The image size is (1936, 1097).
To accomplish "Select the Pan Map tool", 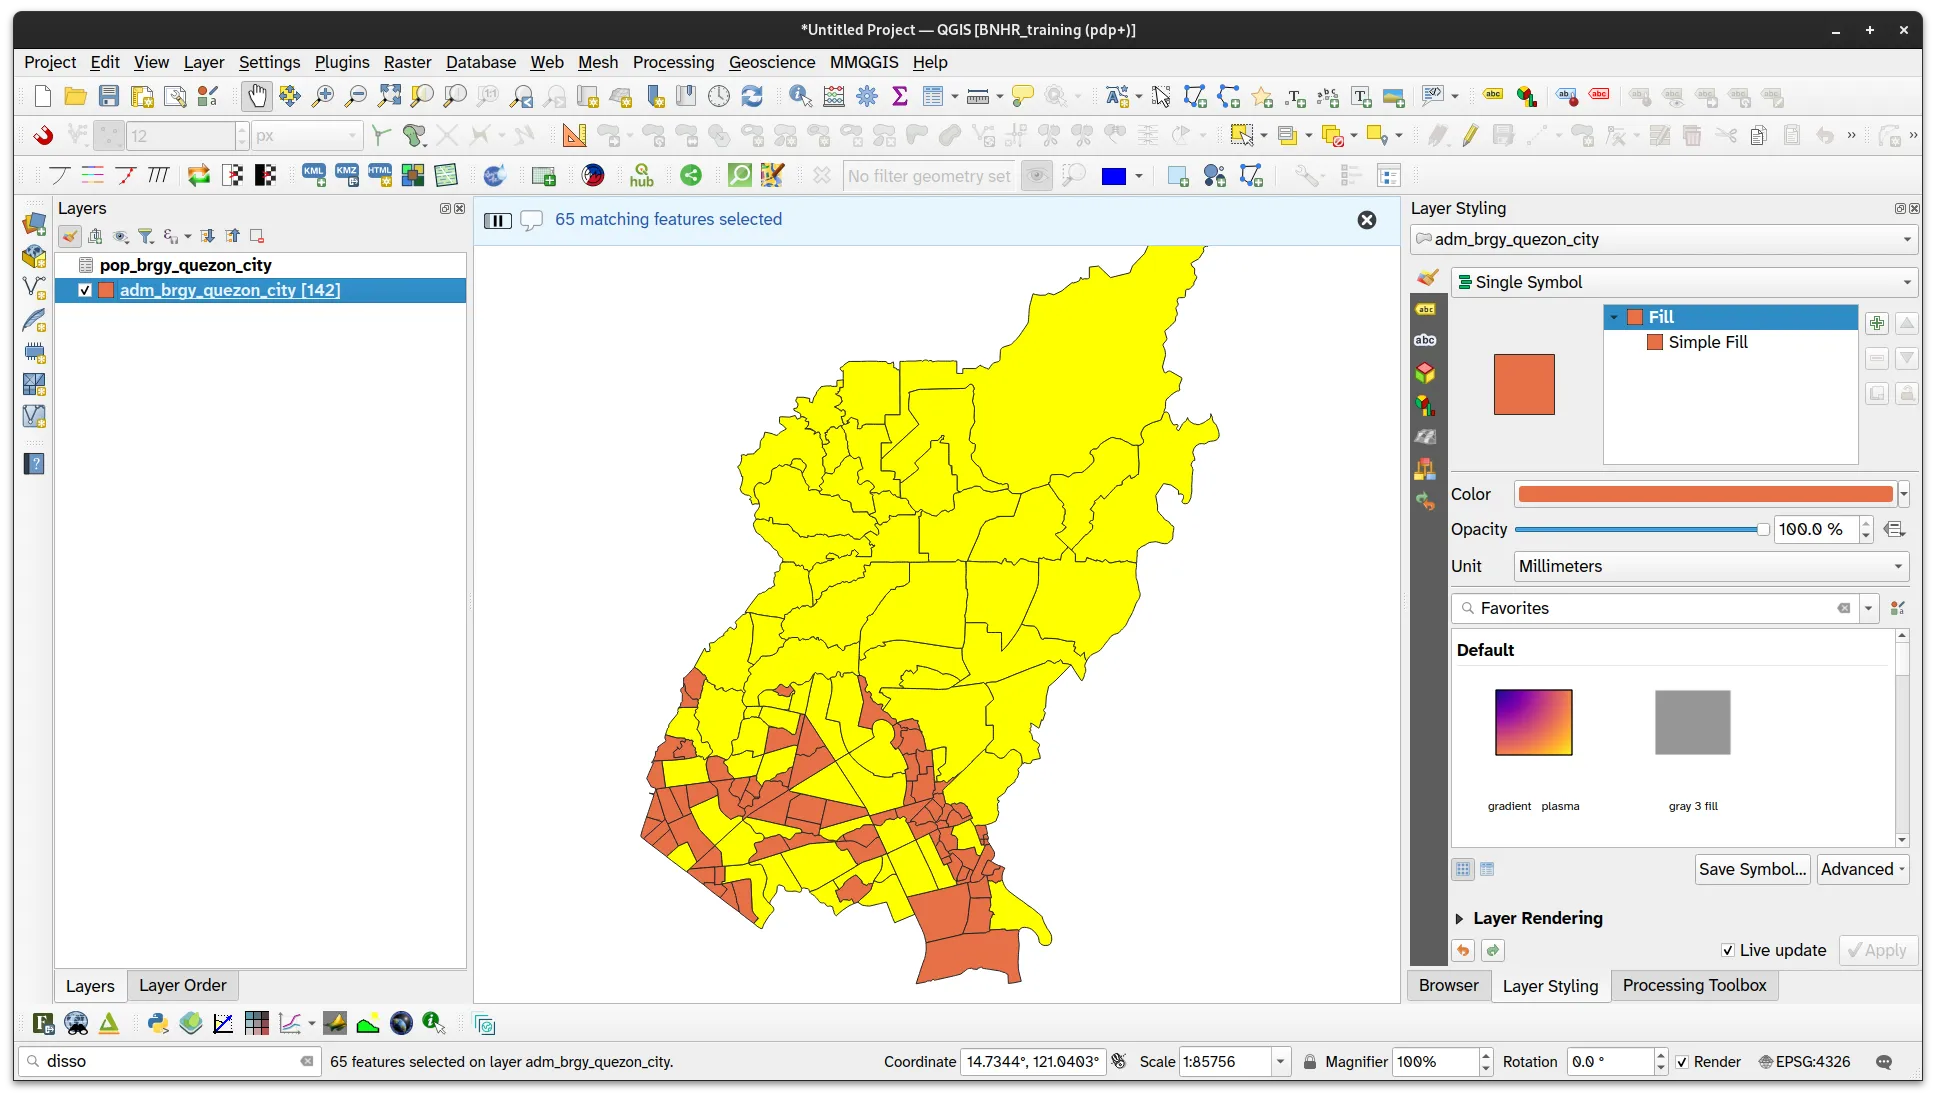I will pos(257,96).
